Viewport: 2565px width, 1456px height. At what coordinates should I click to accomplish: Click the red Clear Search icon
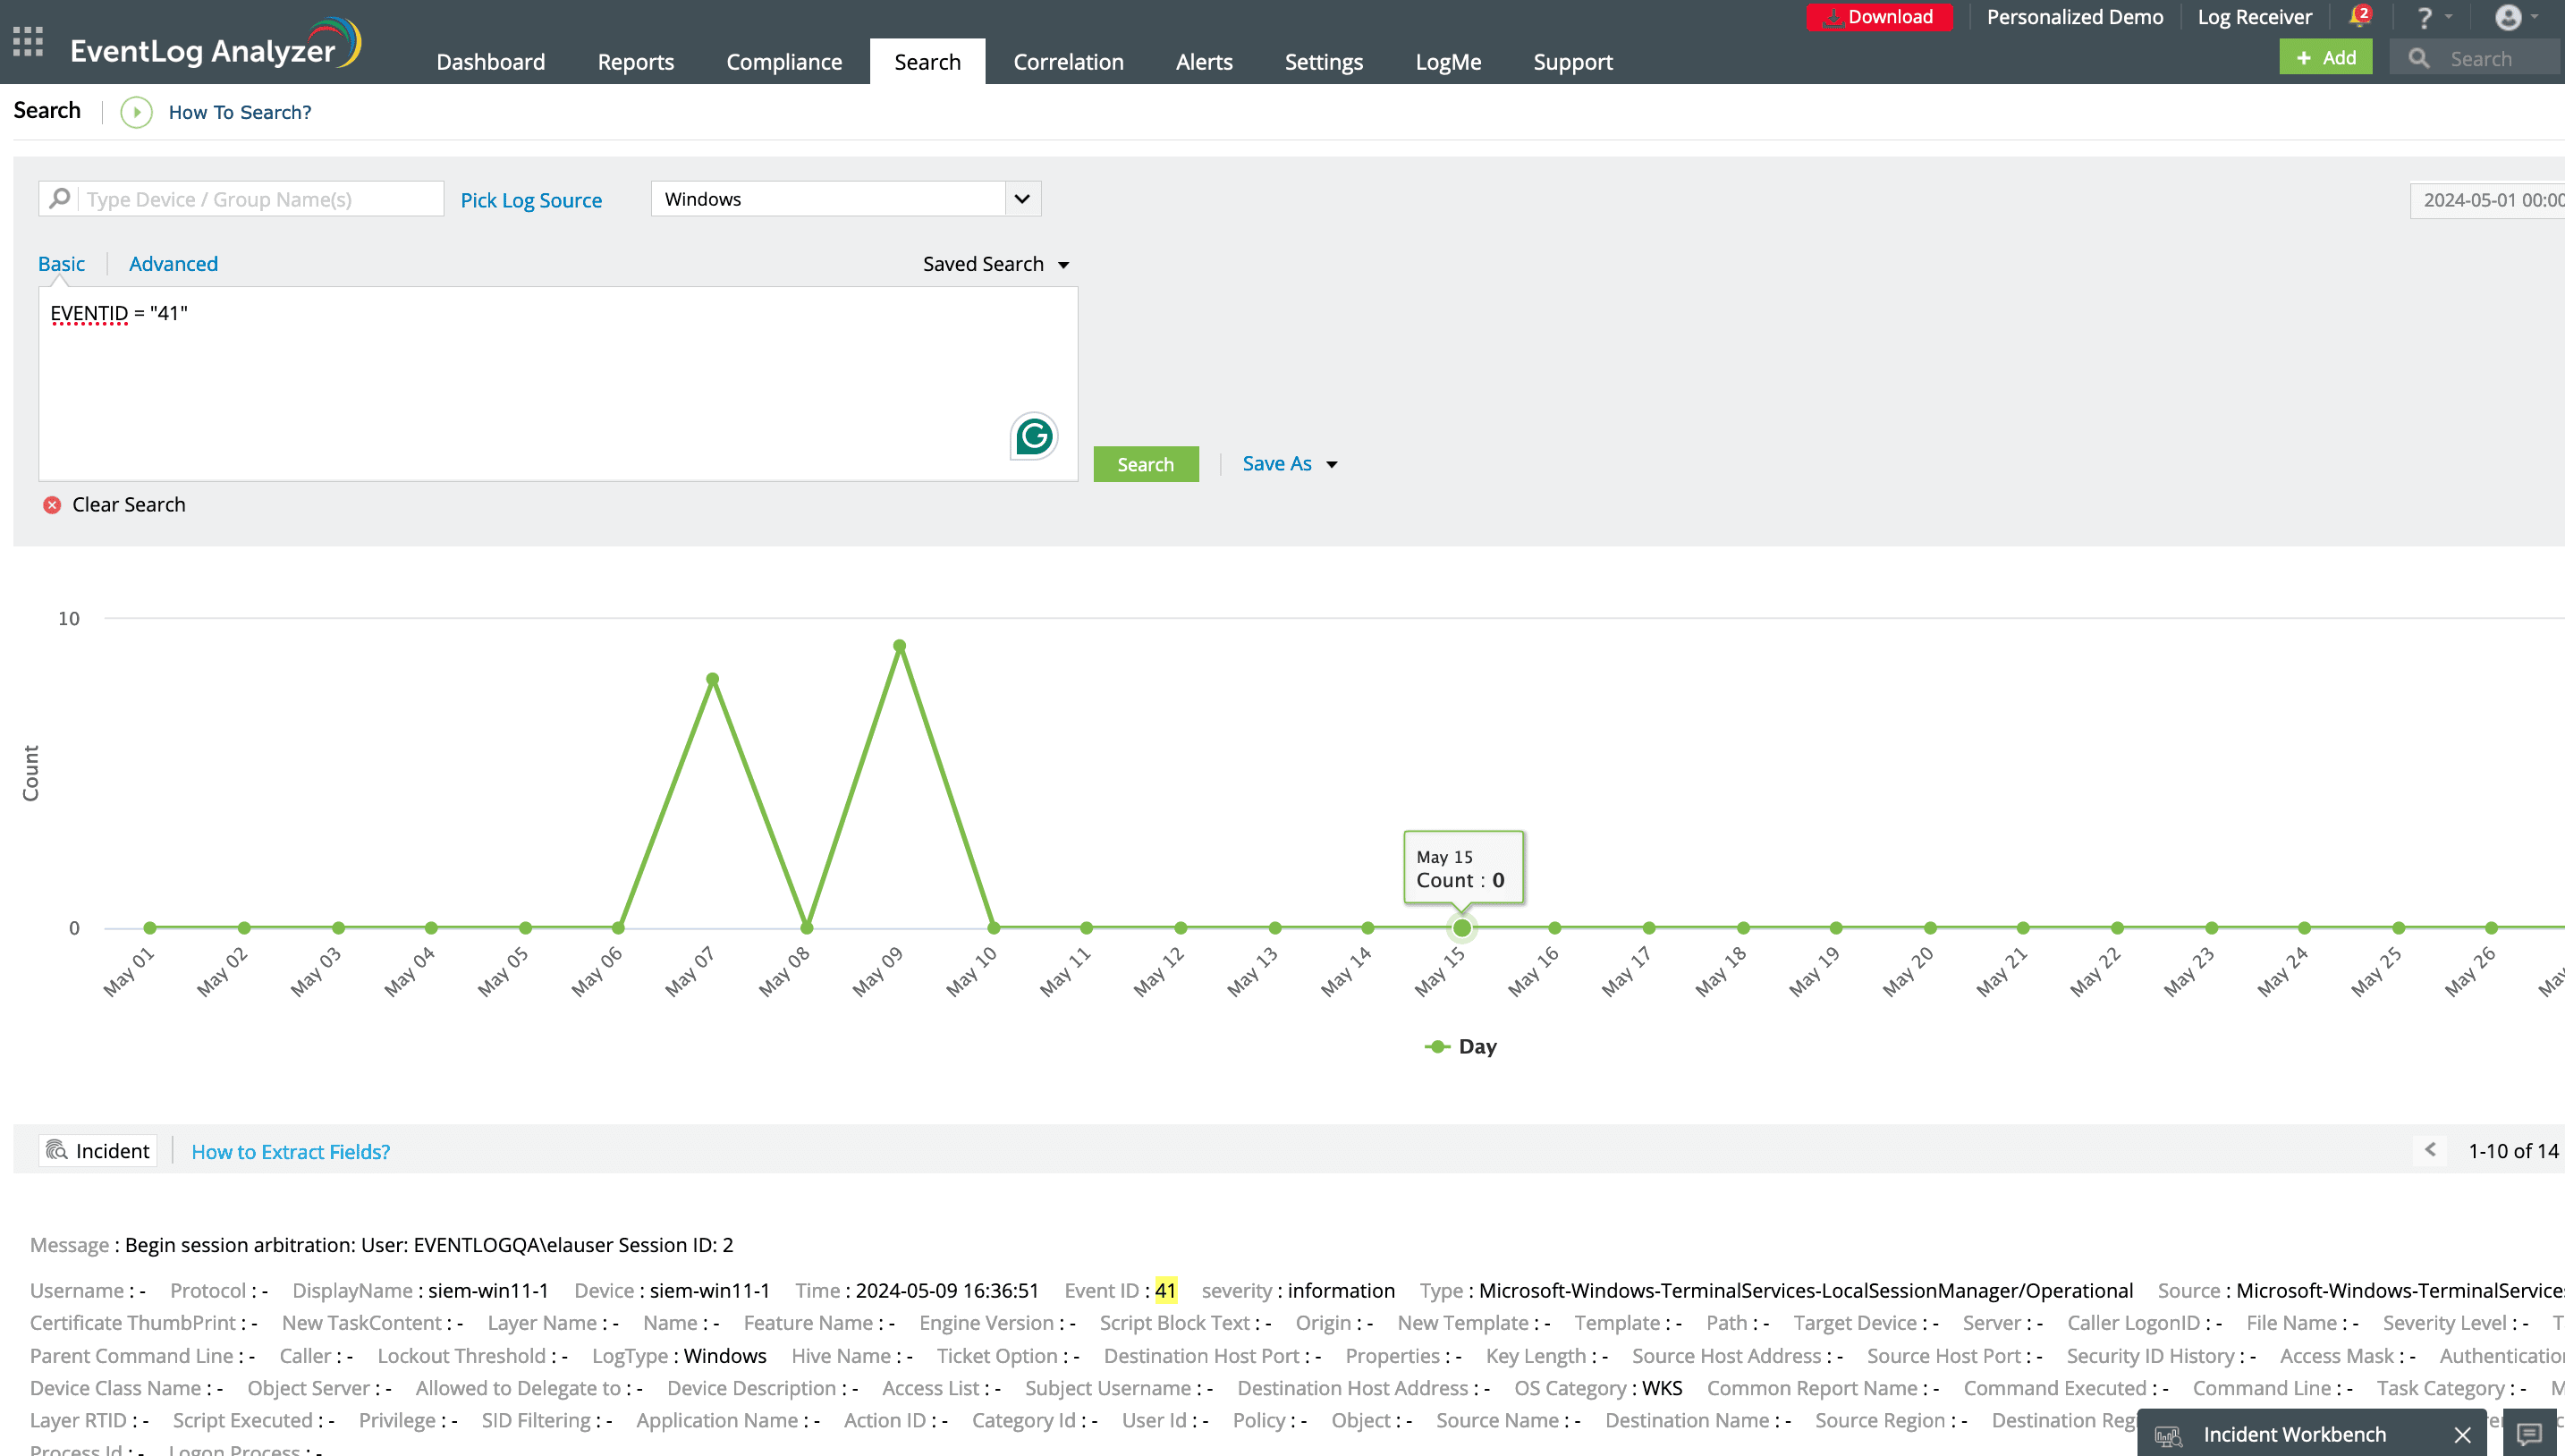pos(52,505)
